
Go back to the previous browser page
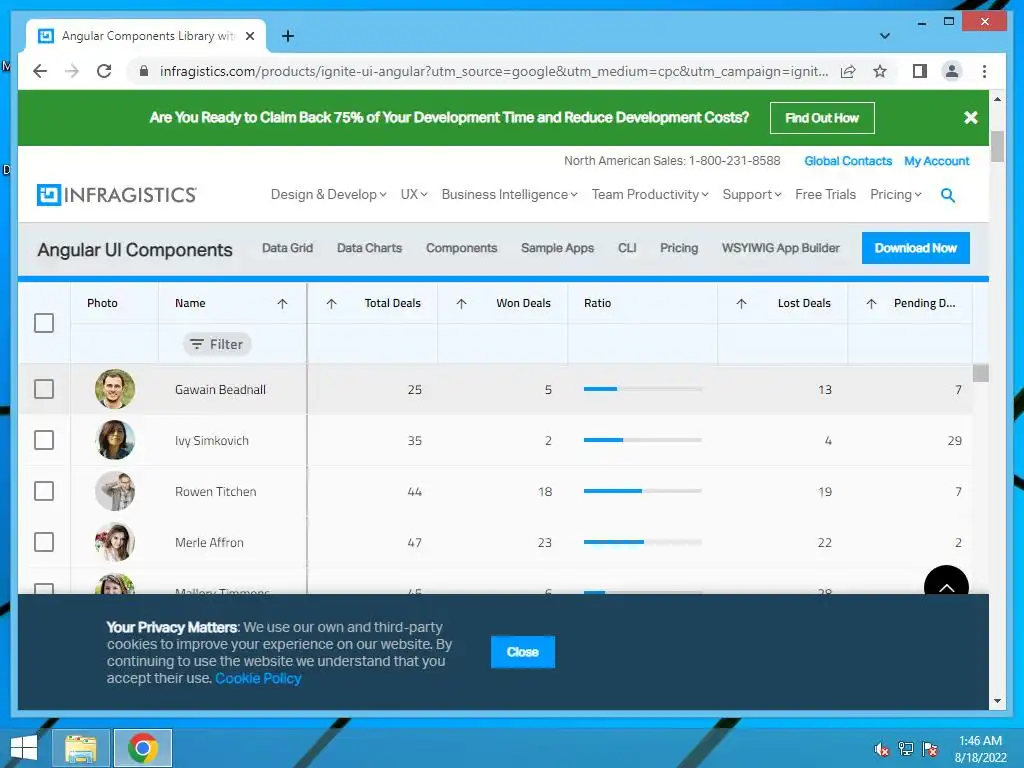click(x=40, y=71)
